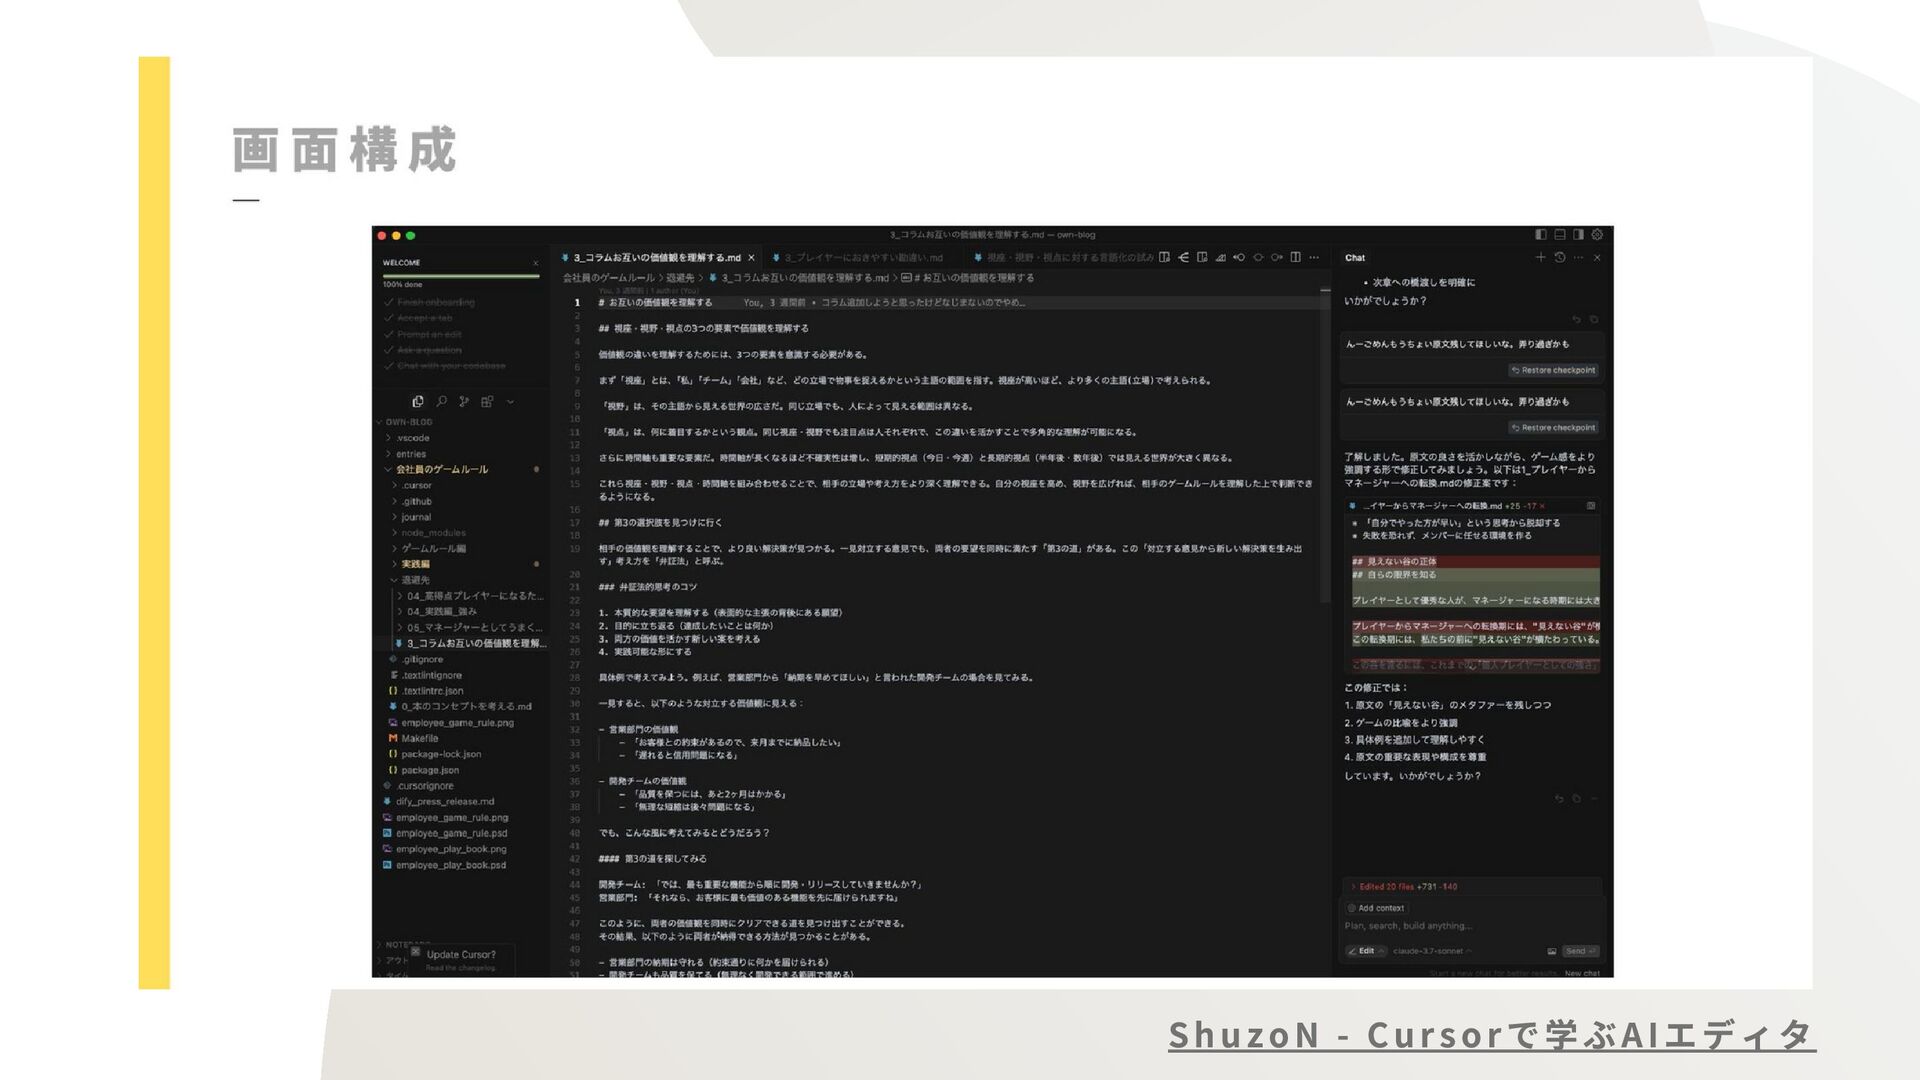Attach an image using the image icon
1920x1080 pixels.
(1552, 951)
